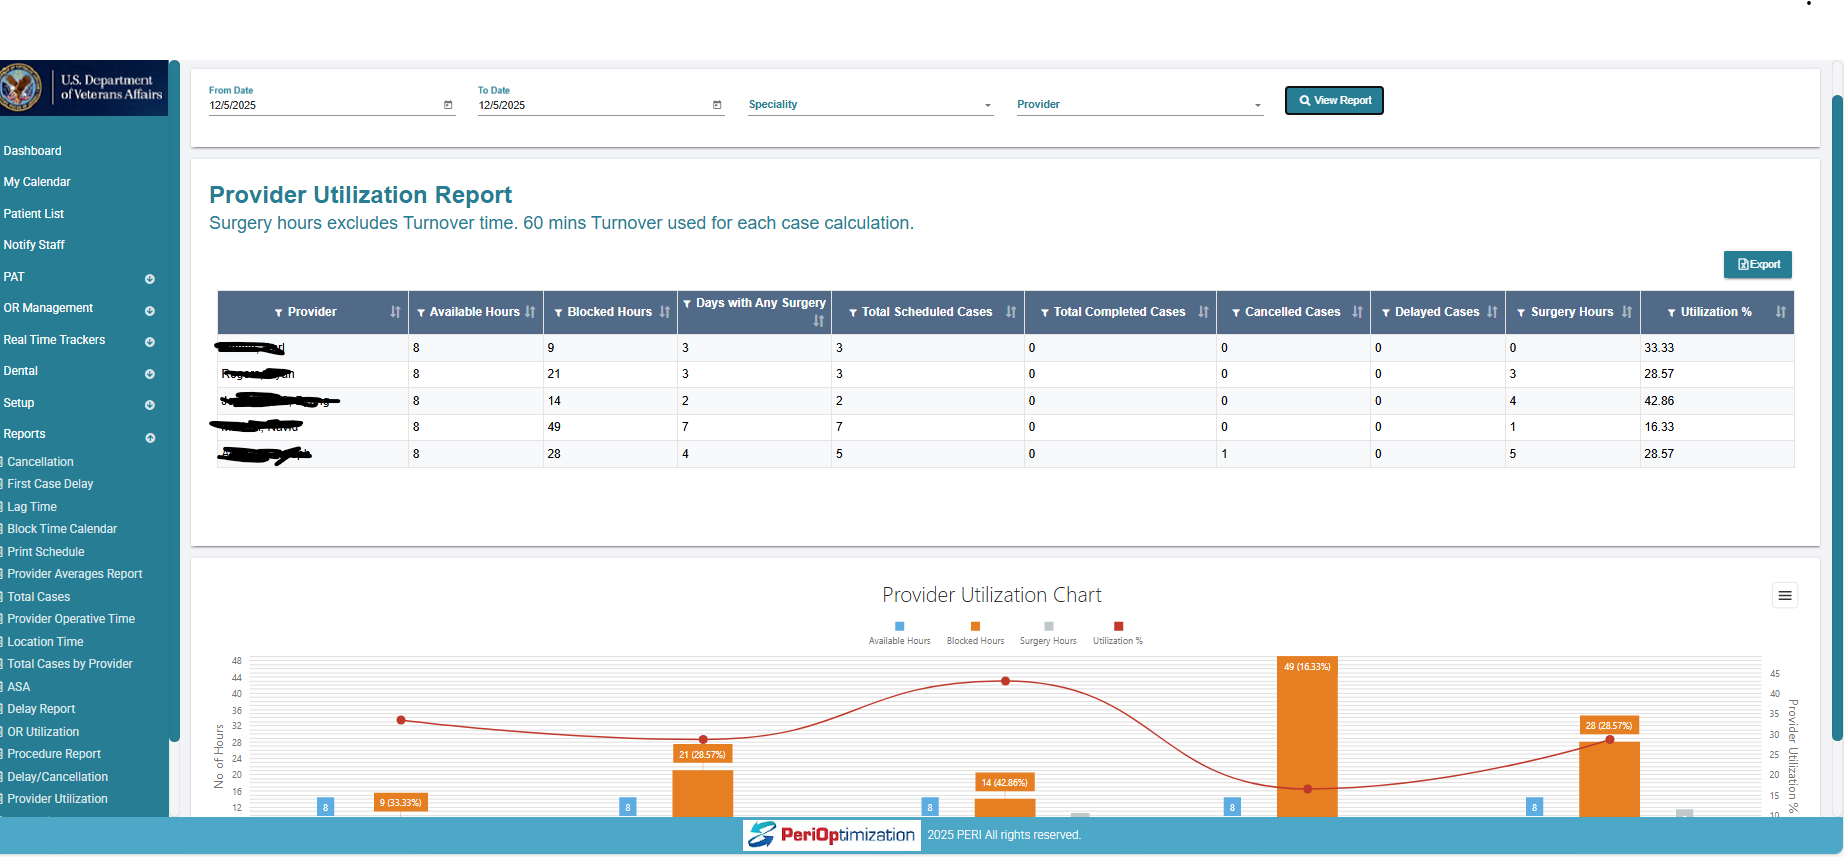Image resolution: width=1844 pixels, height=857 pixels.
Task: Open the chart hamburger context menu
Action: (1785, 596)
